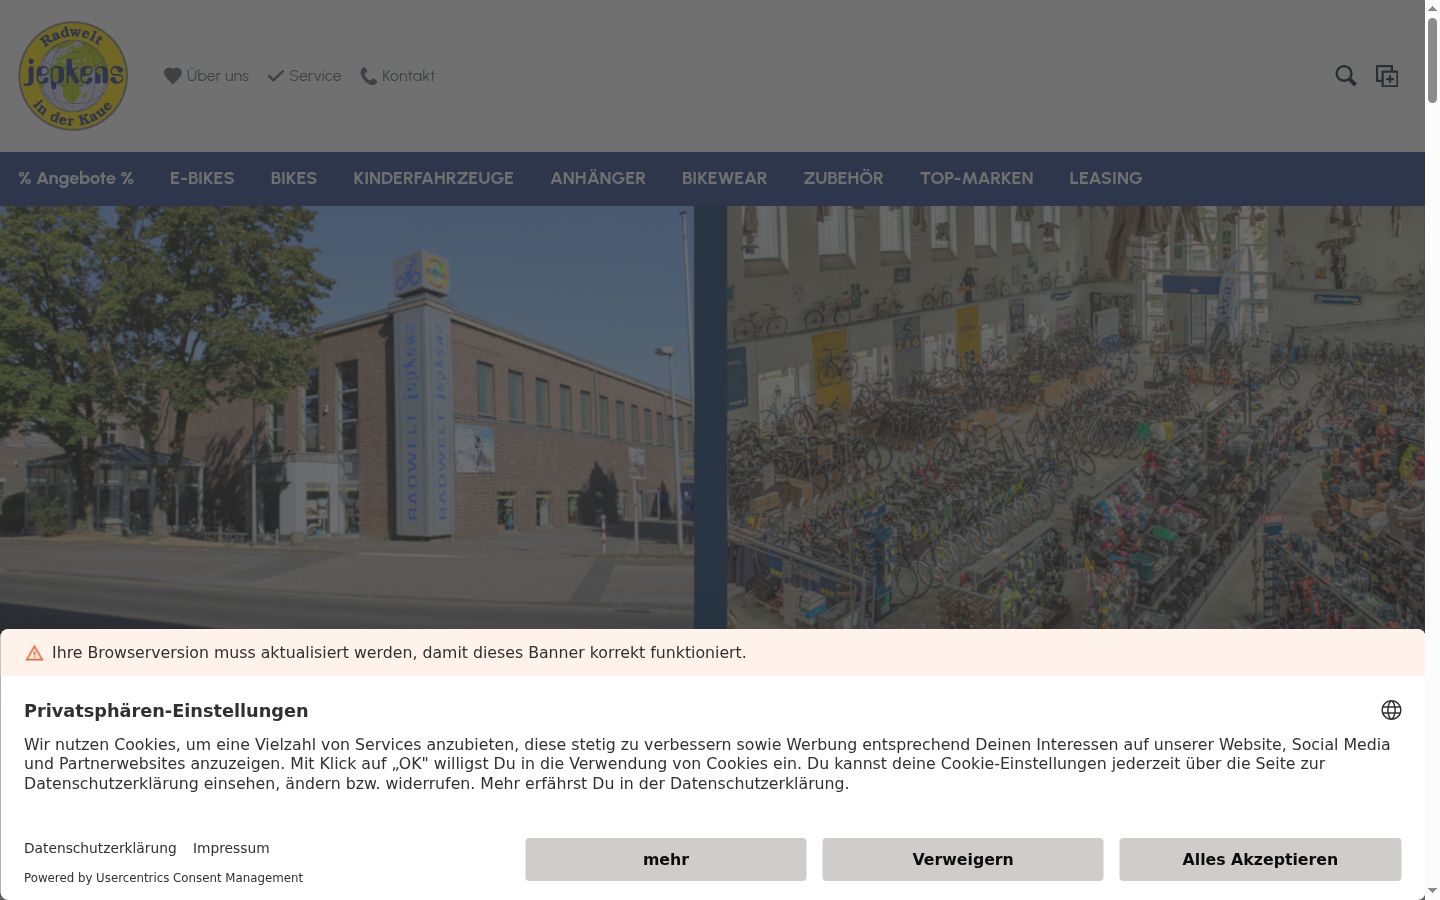Open the LEASING menu
The width and height of the screenshot is (1440, 900).
pos(1105,178)
